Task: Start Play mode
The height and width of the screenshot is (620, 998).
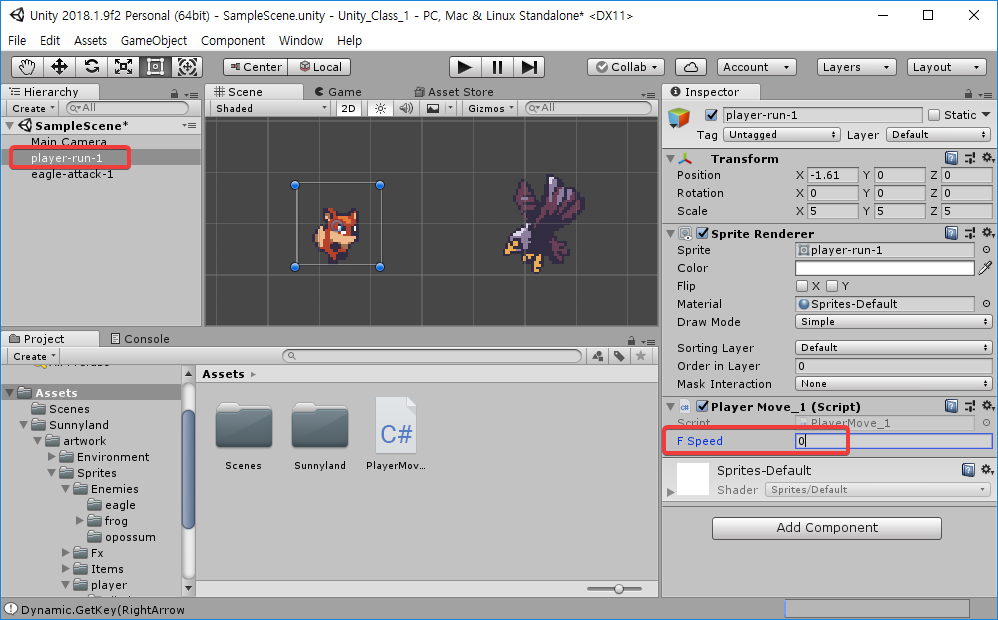Action: [465, 67]
